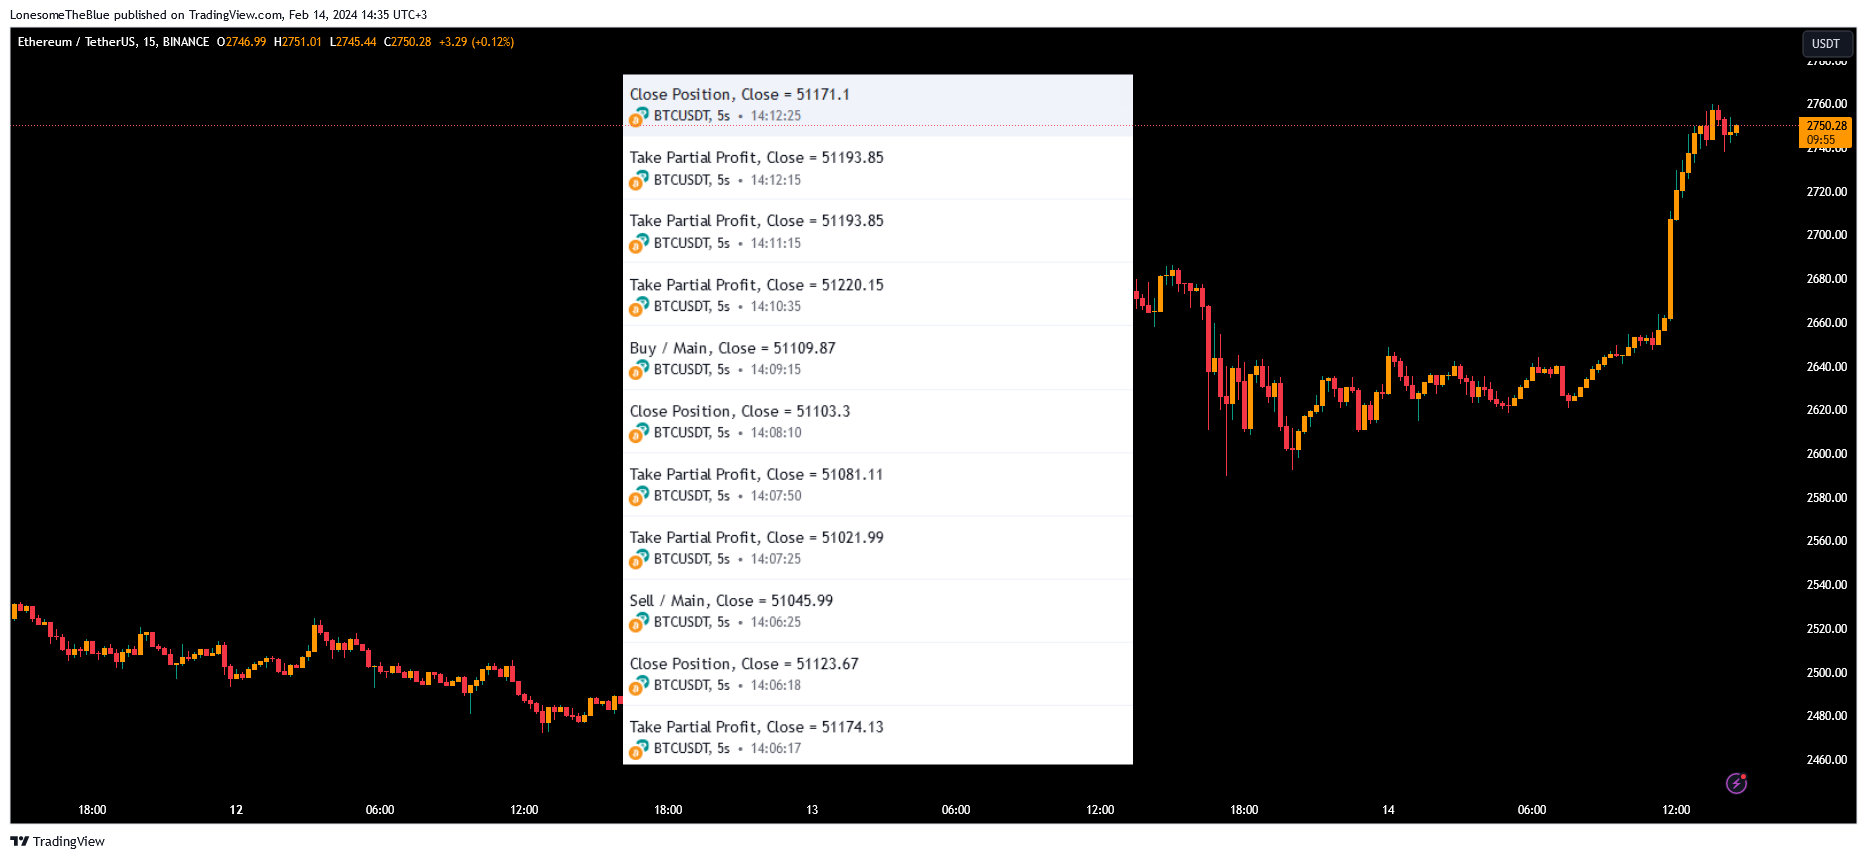1867x859 pixels.
Task: Click the +3.29 (+0.12%) change value
Action: pyautogui.click(x=476, y=42)
